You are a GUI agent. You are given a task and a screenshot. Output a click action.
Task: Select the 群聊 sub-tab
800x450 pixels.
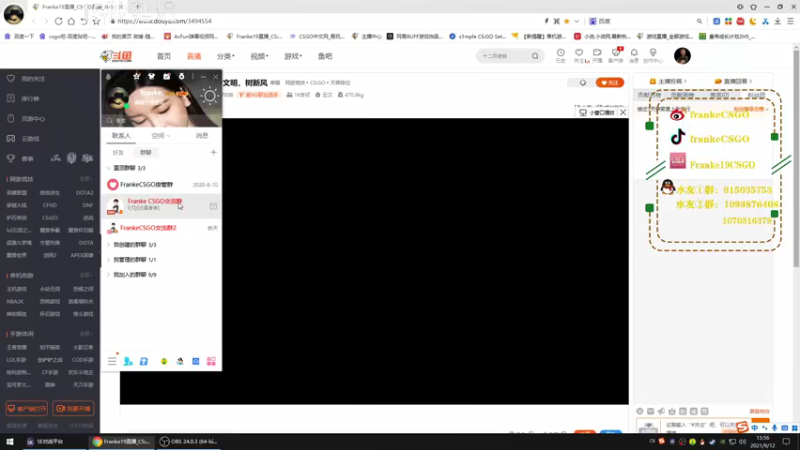146,153
